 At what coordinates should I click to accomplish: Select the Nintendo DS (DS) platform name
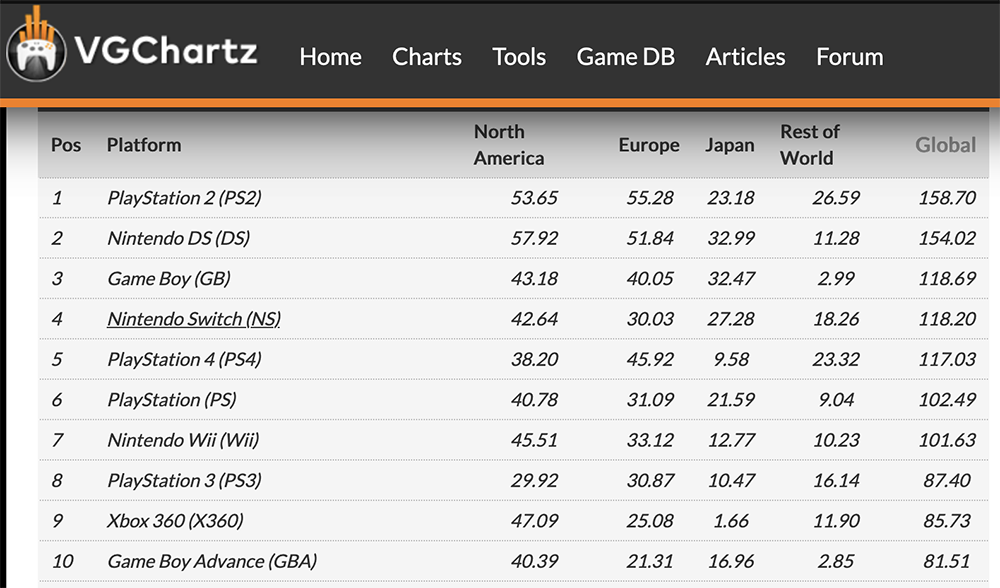click(x=179, y=238)
